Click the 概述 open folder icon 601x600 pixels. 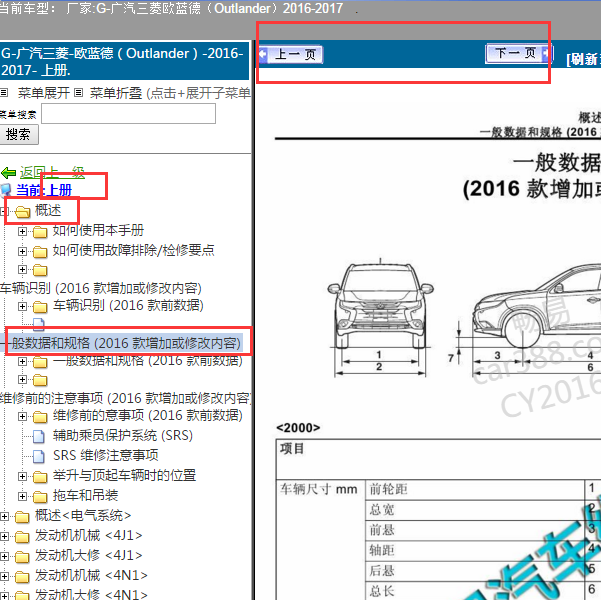coord(23,212)
